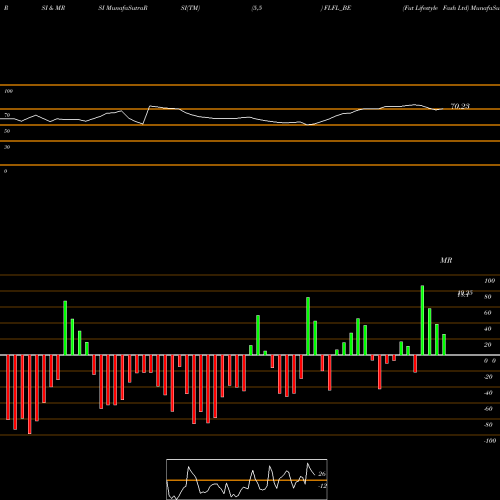500x500 pixels.
Task: Click the -20 label on MR axis
Action: (x=488, y=377)
